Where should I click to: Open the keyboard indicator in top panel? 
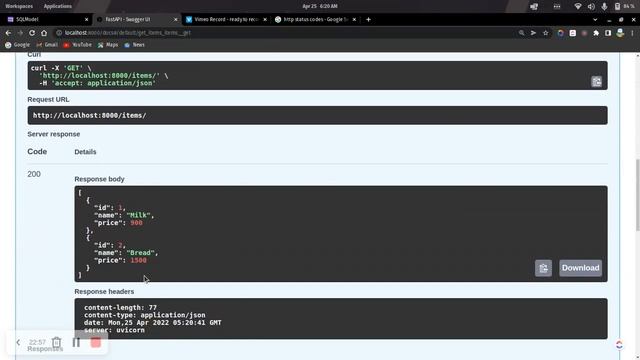point(557,6)
